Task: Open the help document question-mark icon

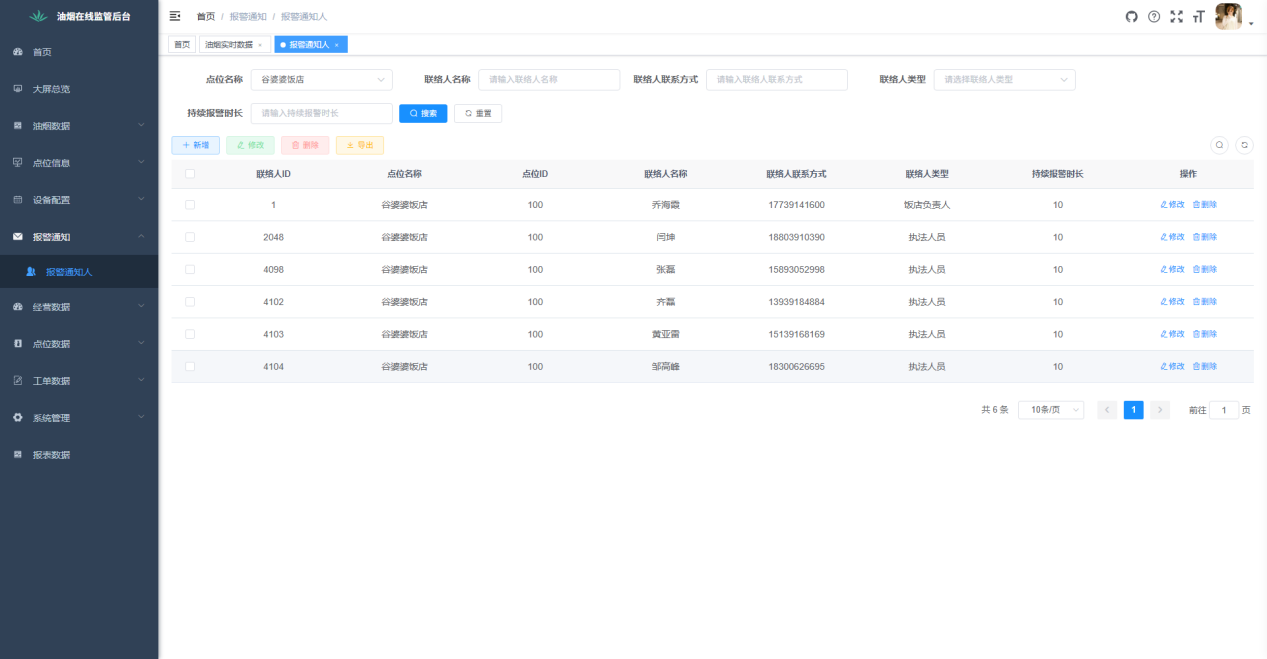Action: [1154, 16]
